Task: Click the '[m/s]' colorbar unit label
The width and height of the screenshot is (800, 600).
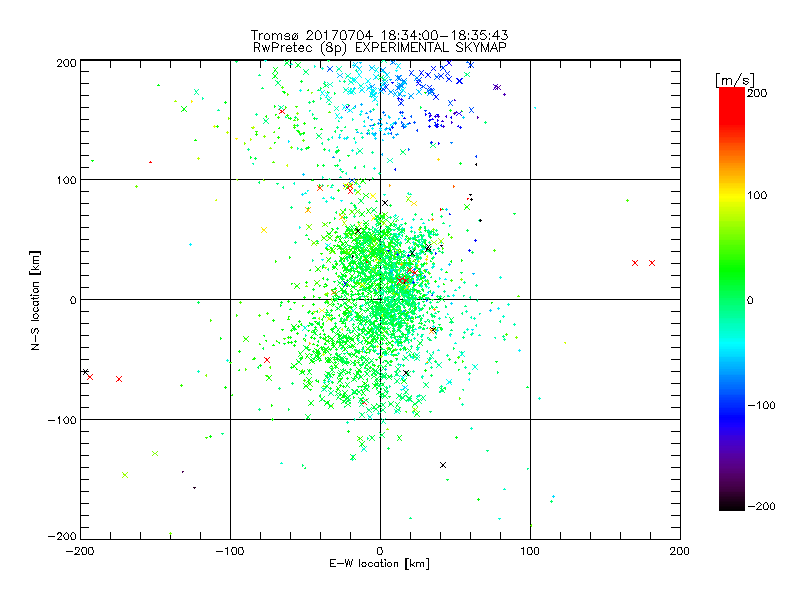Action: pos(735,80)
